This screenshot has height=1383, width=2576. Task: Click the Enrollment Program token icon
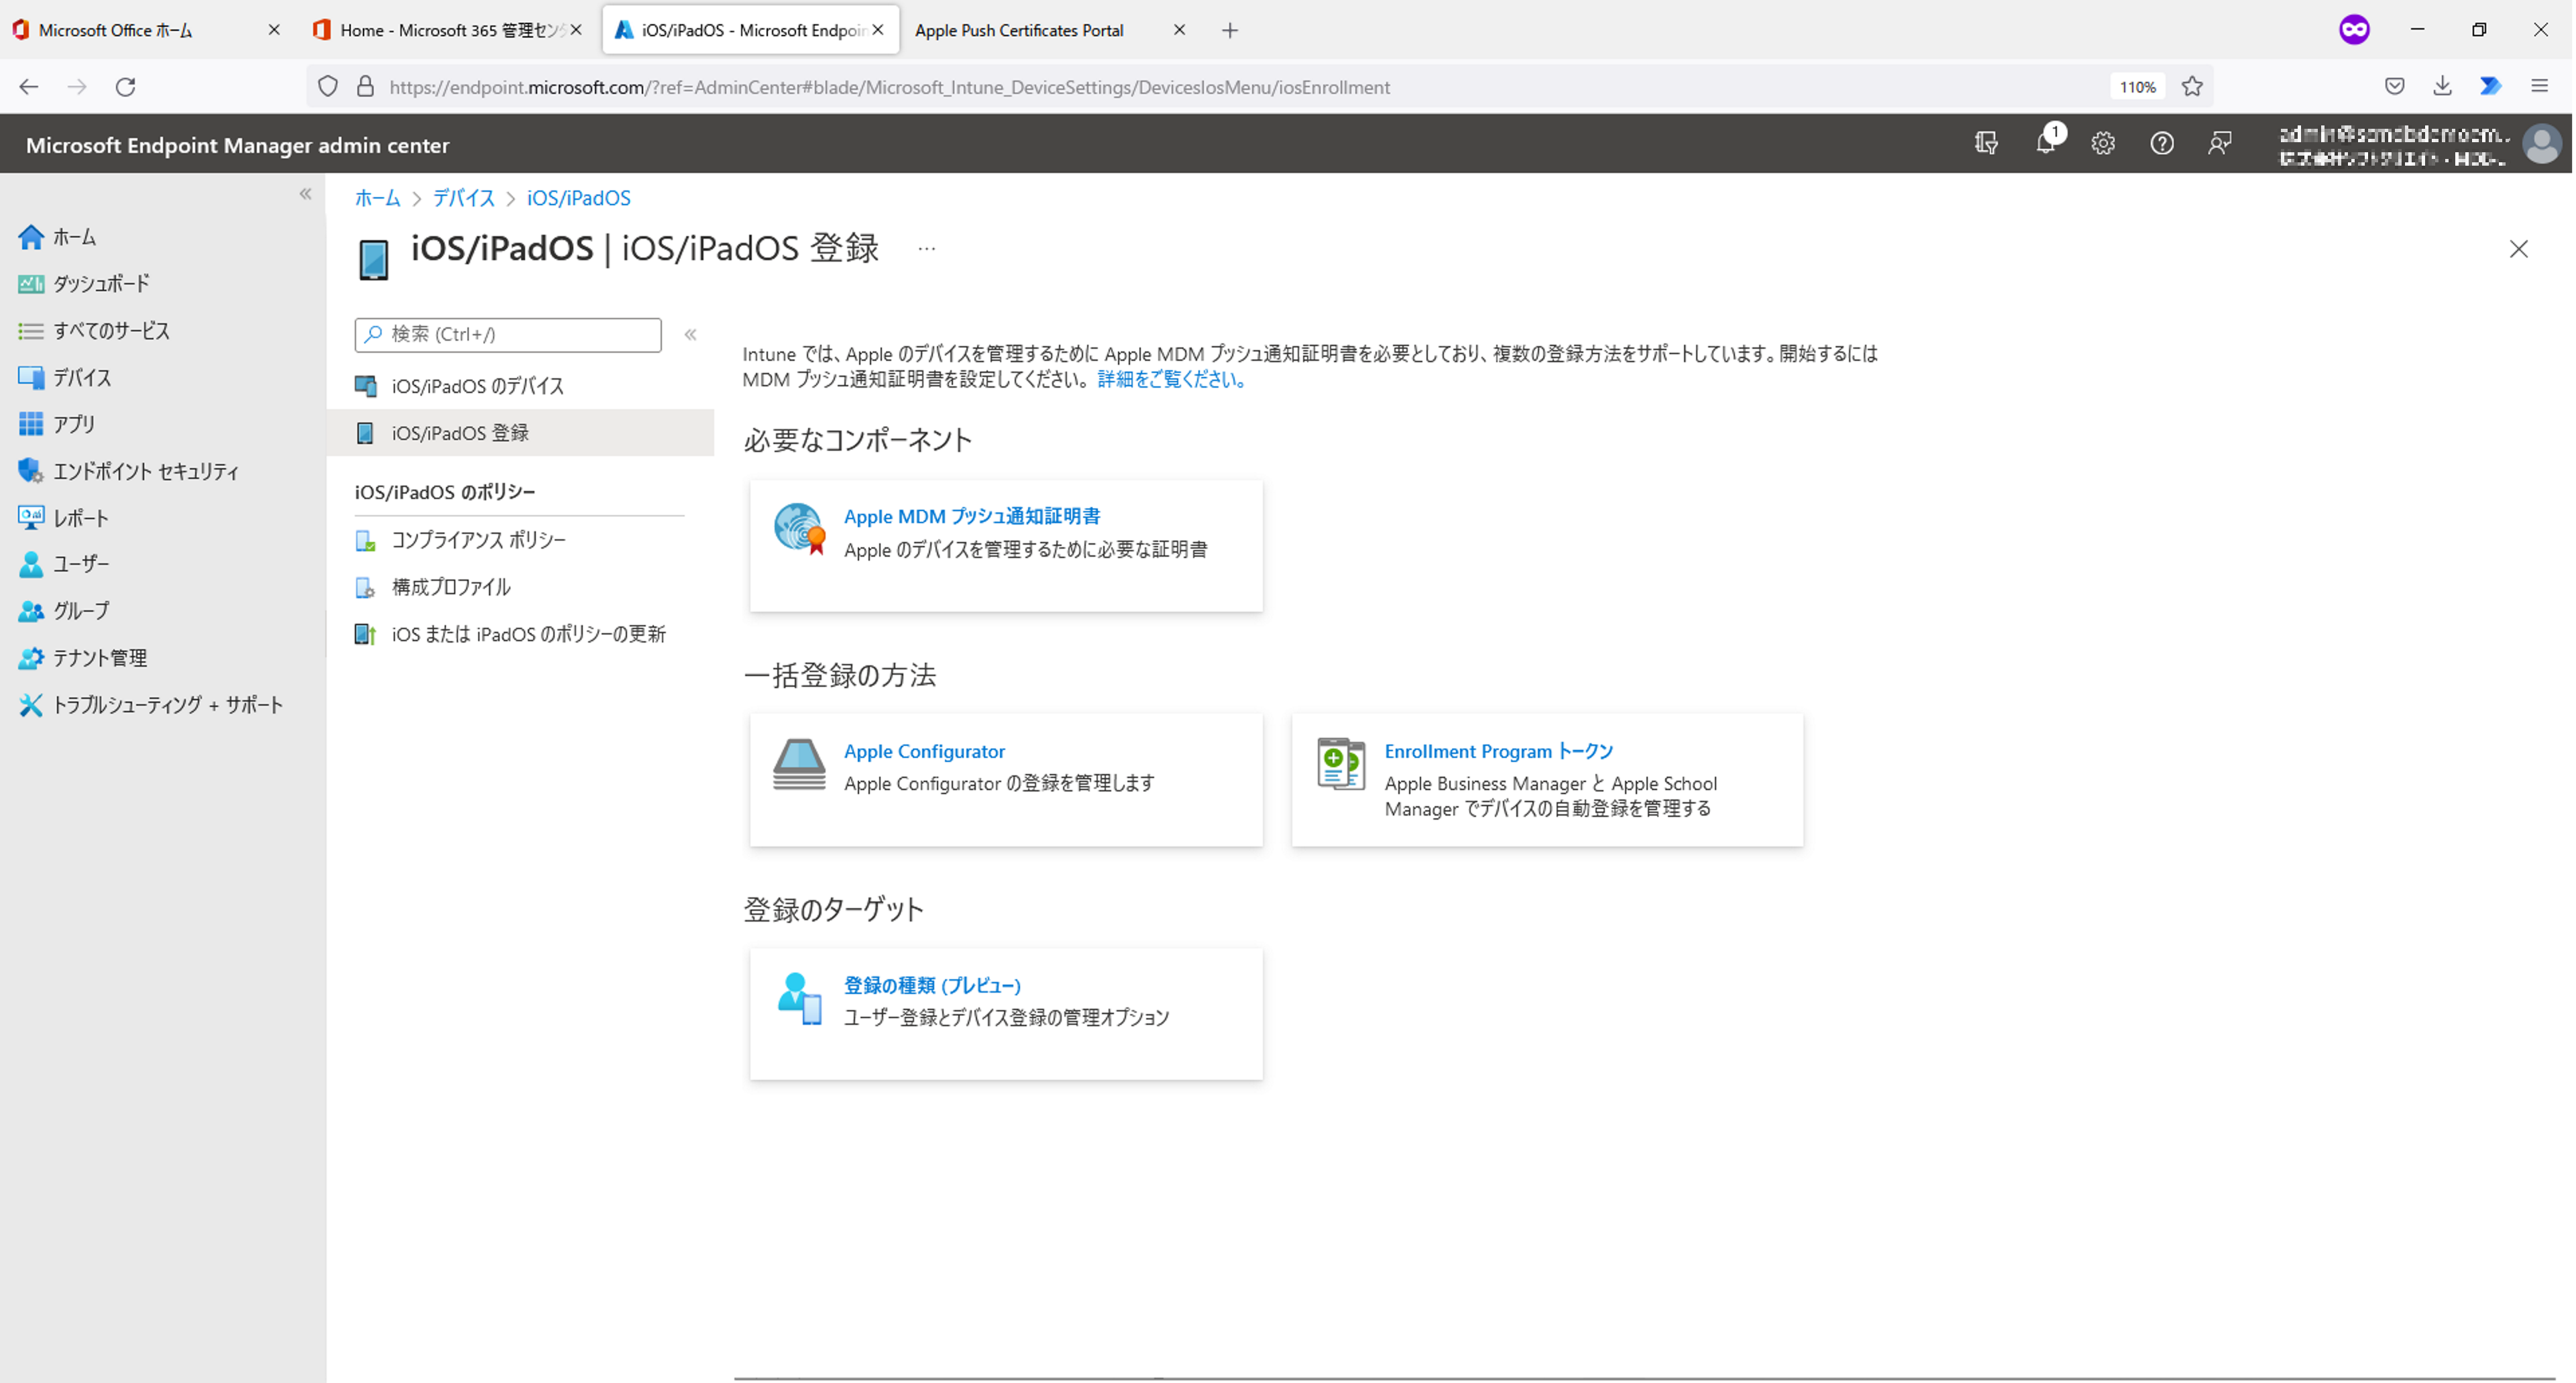click(x=1341, y=764)
